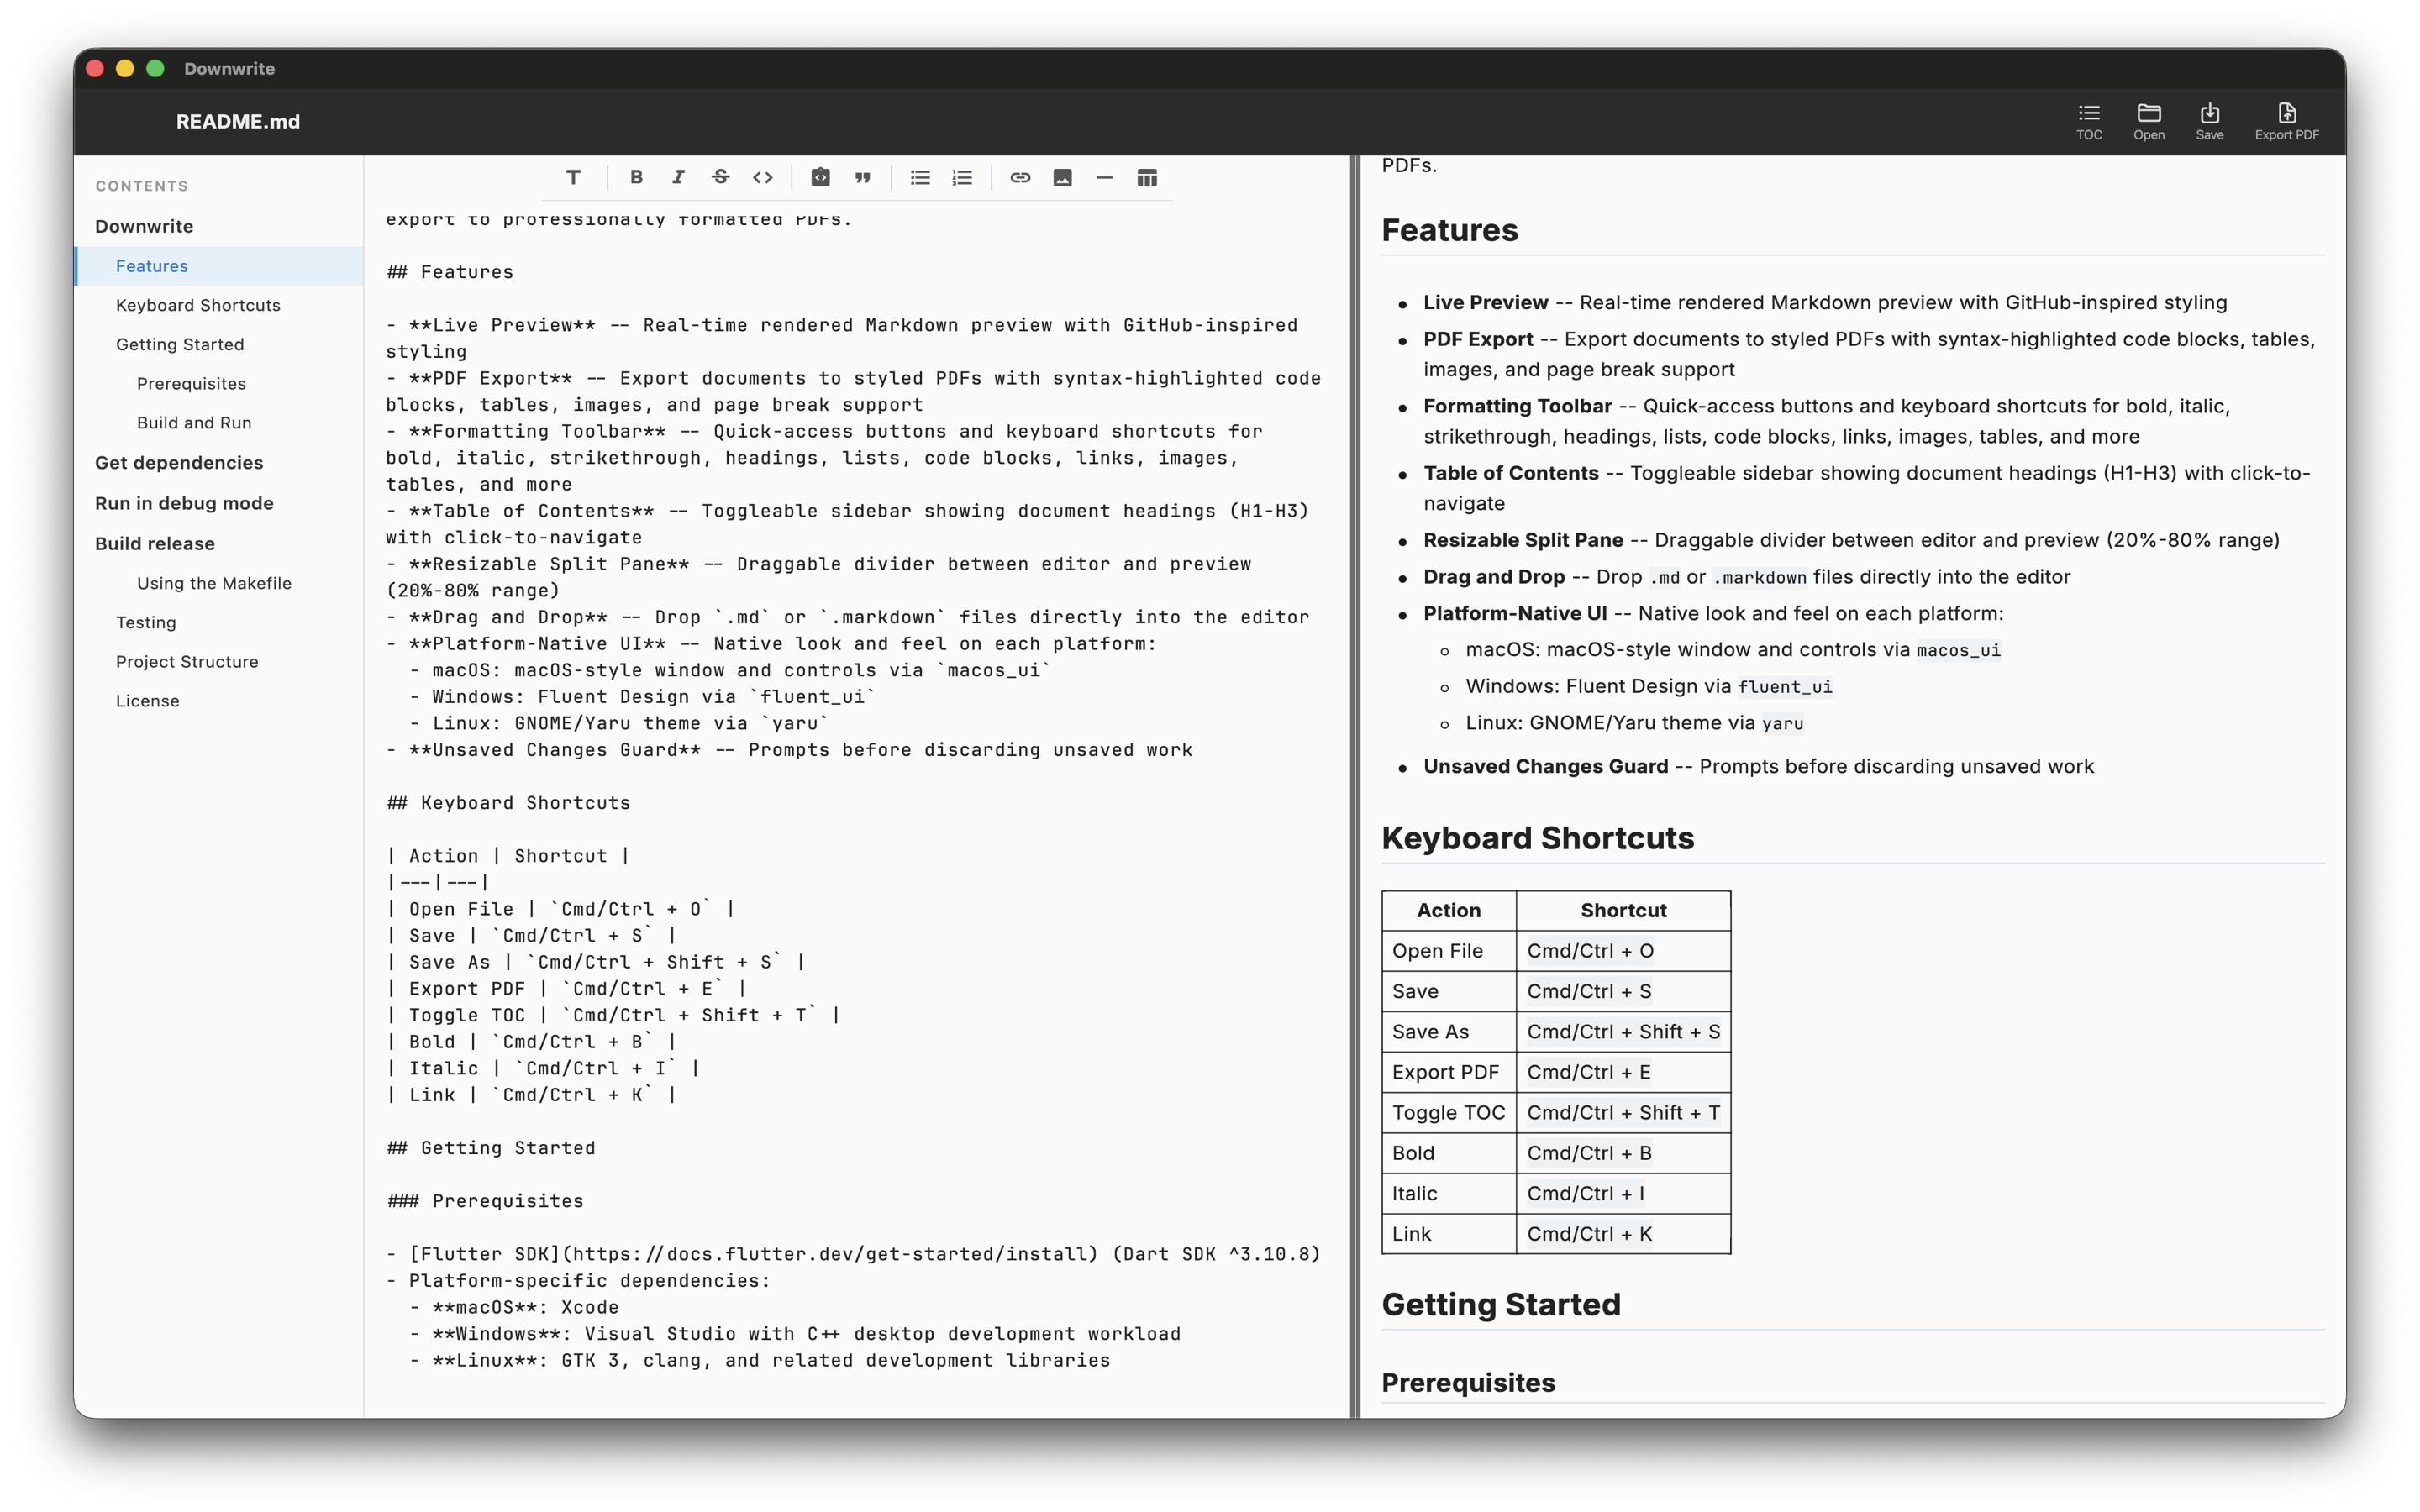
Task: Toggle bold formatting in the toolbar
Action: (x=636, y=177)
